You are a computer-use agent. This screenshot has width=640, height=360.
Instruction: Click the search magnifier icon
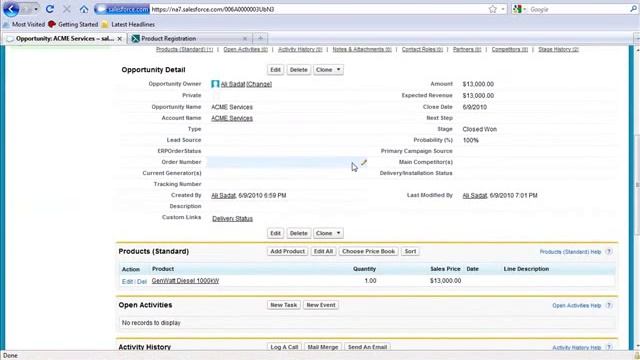(633, 9)
